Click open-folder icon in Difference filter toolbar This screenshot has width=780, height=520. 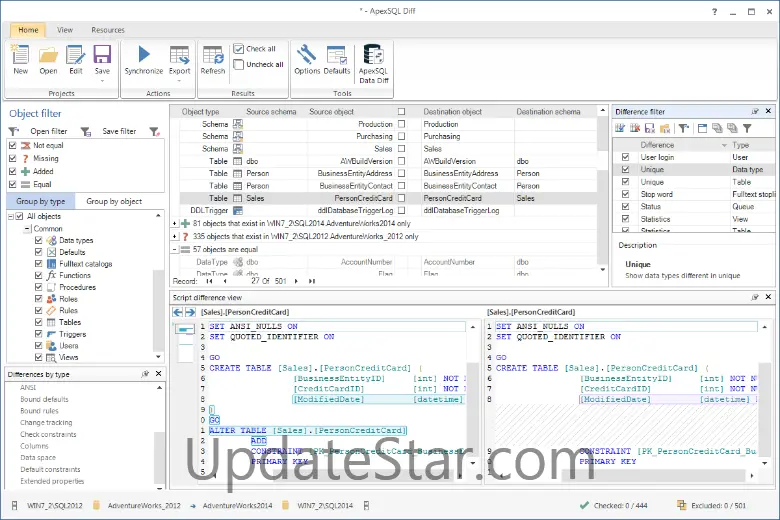point(665,128)
